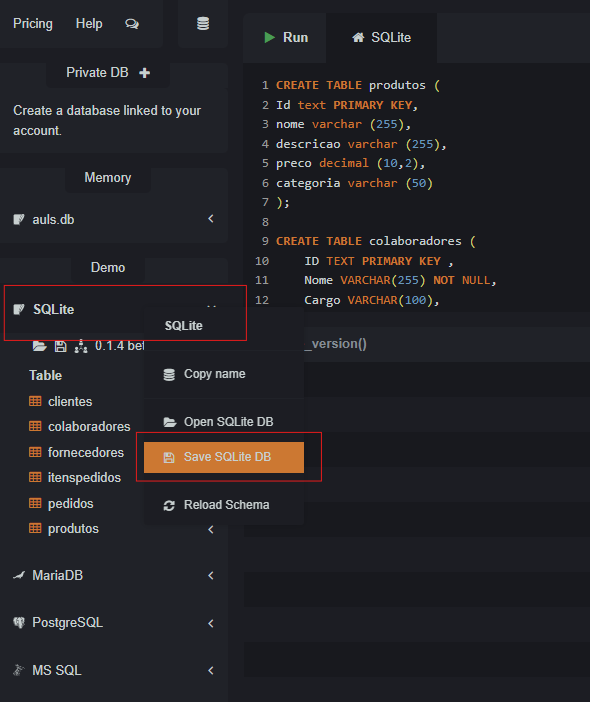Viewport: 590px width, 702px height.
Task: Click the open folder icon under SQLite
Action: [x=39, y=346]
